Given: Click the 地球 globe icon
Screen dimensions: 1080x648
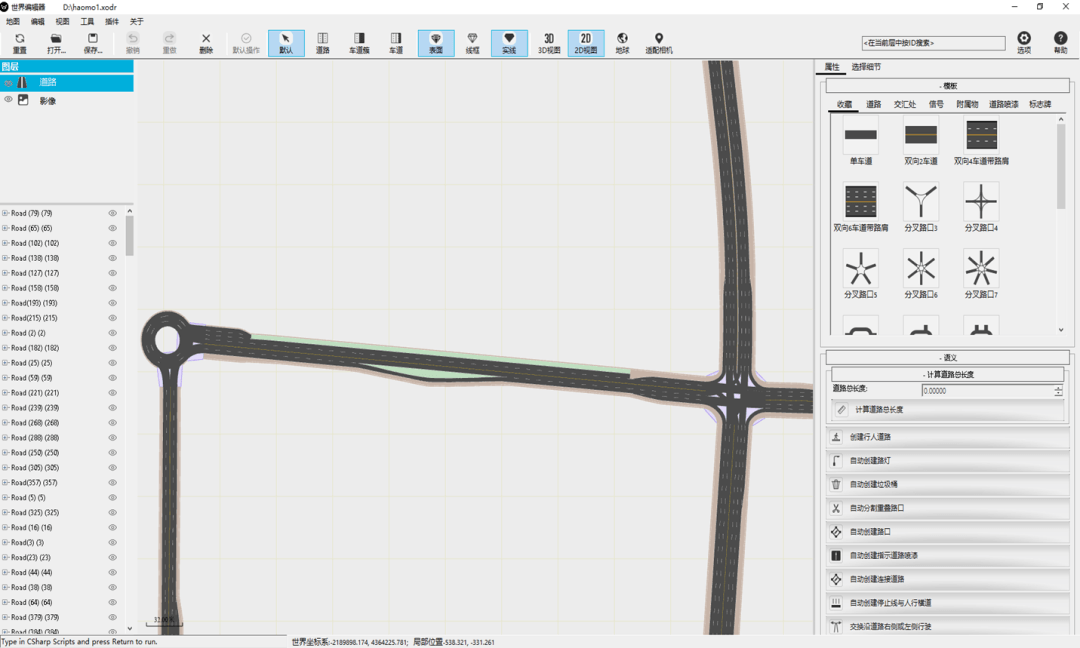Looking at the screenshot, I should pyautogui.click(x=622, y=43).
